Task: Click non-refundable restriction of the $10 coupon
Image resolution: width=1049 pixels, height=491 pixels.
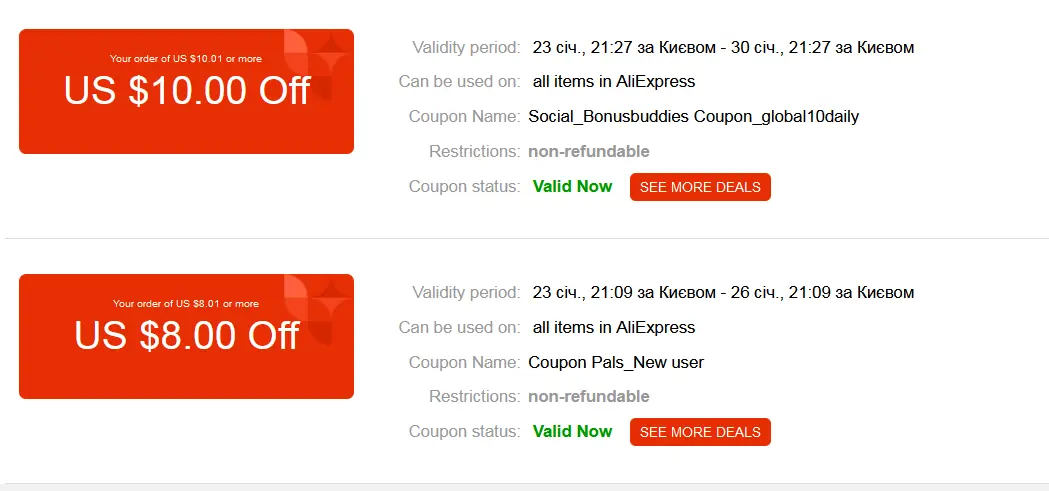Action: coord(589,152)
